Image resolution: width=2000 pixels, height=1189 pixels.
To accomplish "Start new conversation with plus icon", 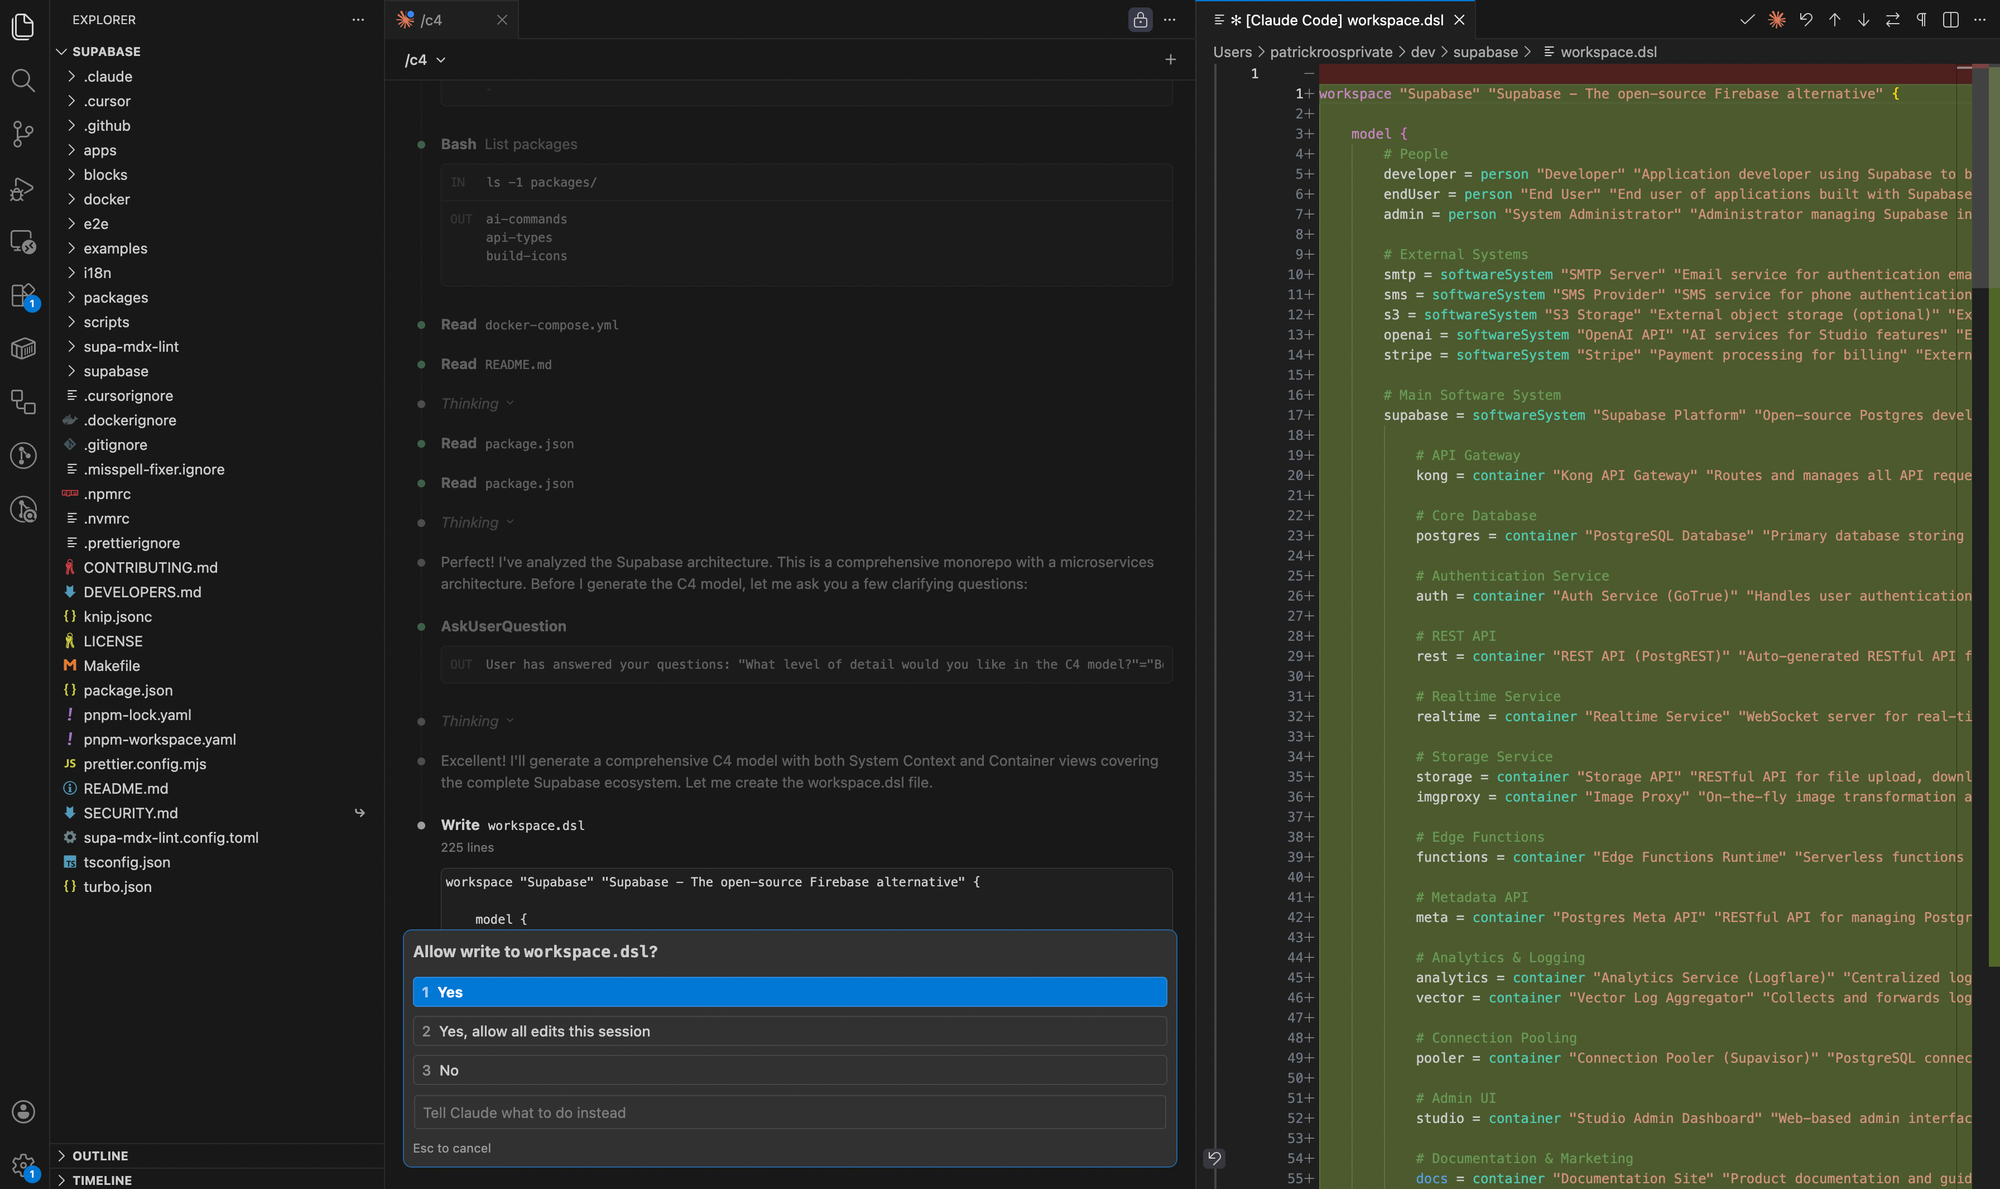I will coord(1170,60).
